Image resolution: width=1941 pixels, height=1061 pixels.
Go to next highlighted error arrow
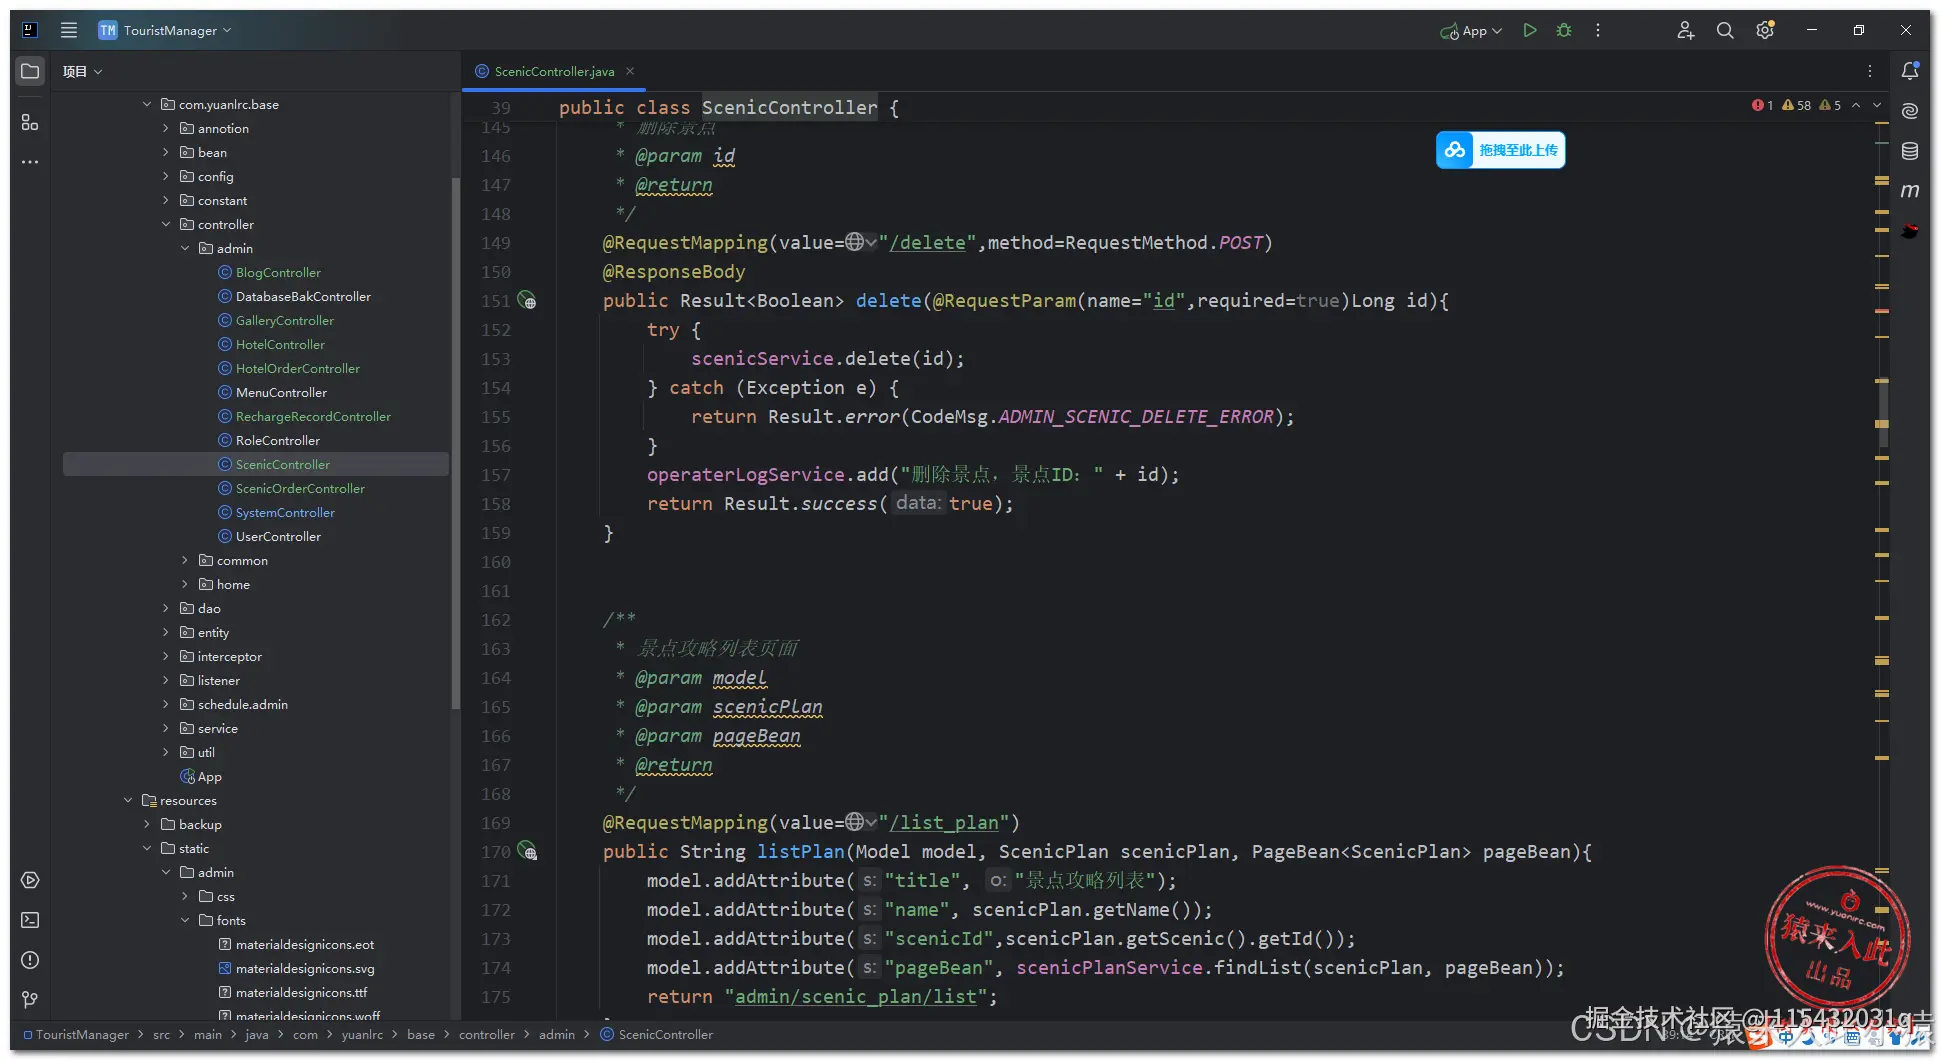coord(1877,105)
